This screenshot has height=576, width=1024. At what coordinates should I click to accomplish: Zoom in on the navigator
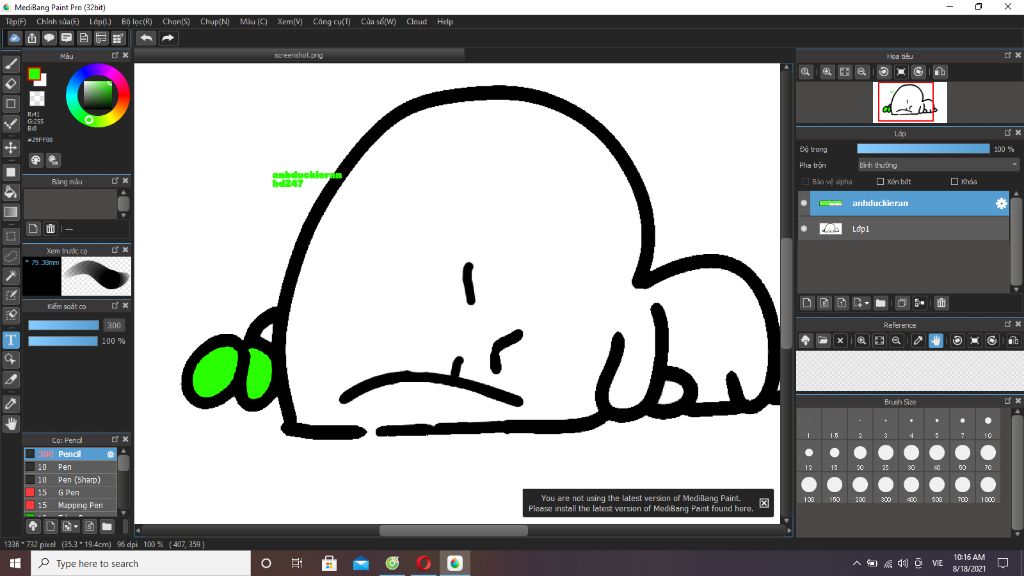(827, 72)
